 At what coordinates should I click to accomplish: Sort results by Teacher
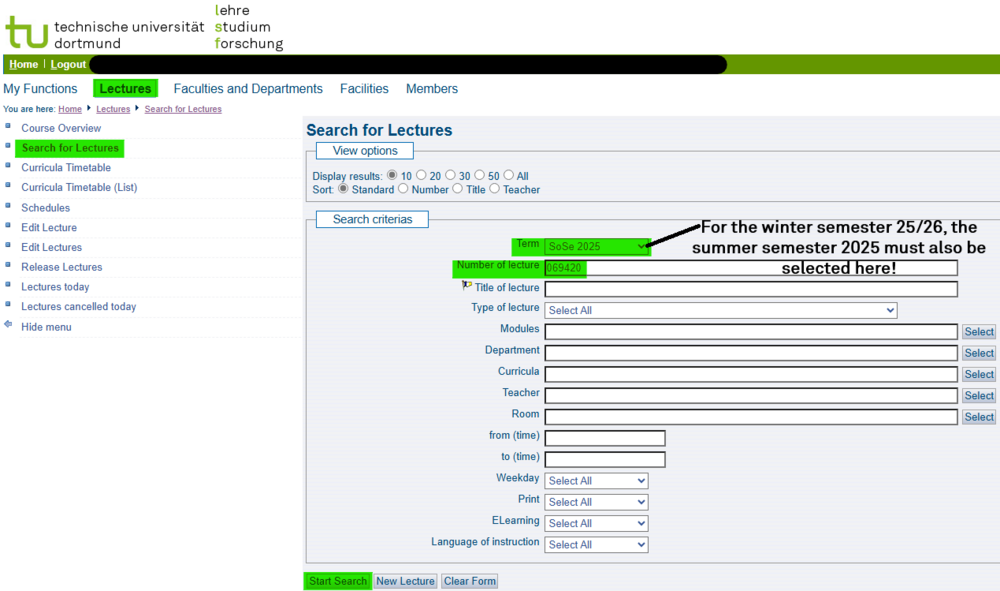tap(494, 189)
